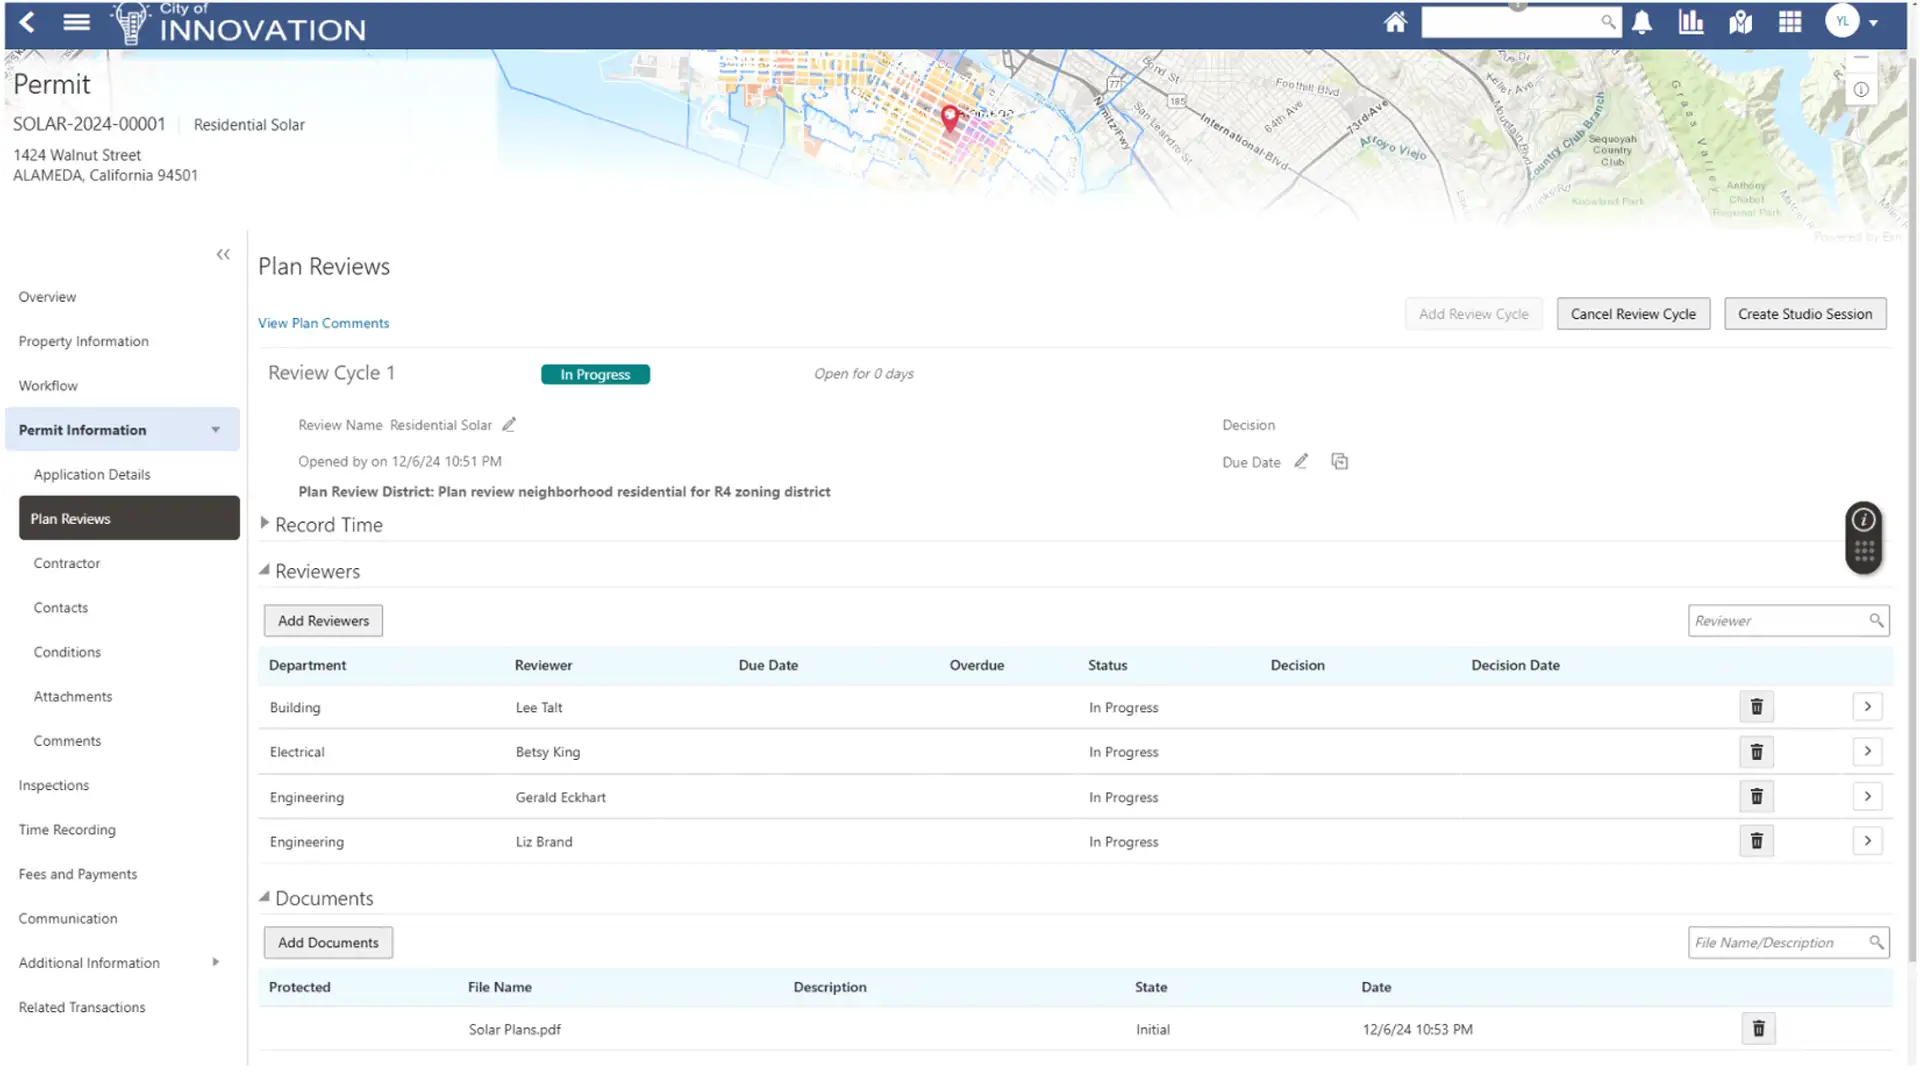Edit the Due Date pencil icon
This screenshot has height=1080, width=1920.
click(x=1301, y=462)
